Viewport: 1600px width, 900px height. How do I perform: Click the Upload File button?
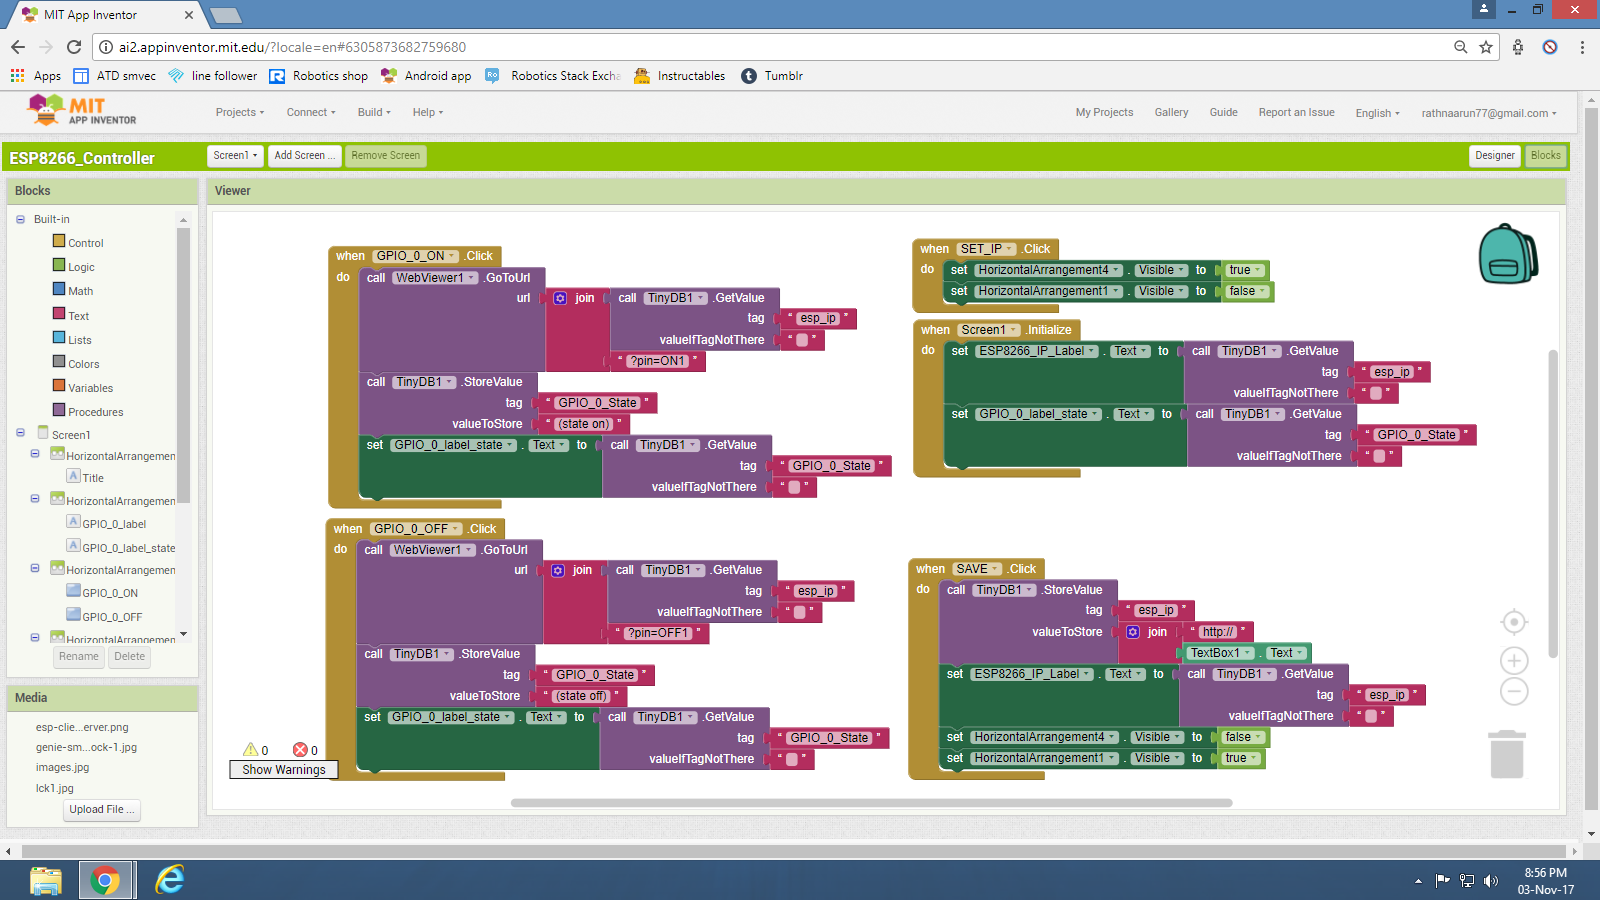102,810
